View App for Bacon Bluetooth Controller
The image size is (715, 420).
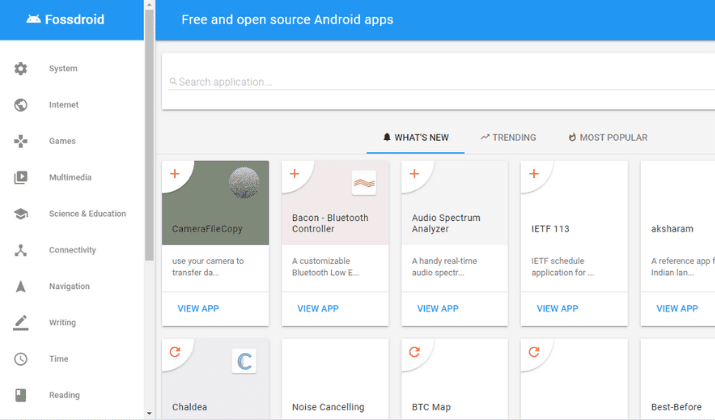click(318, 309)
